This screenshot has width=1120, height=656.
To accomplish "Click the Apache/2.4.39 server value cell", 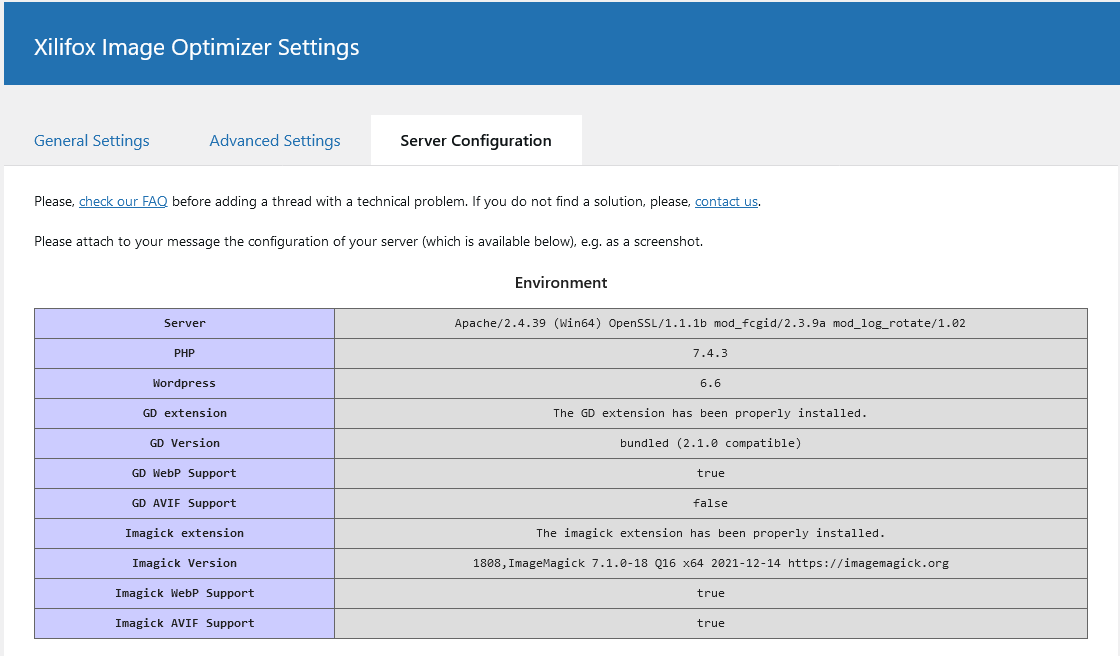I will (x=710, y=324).
